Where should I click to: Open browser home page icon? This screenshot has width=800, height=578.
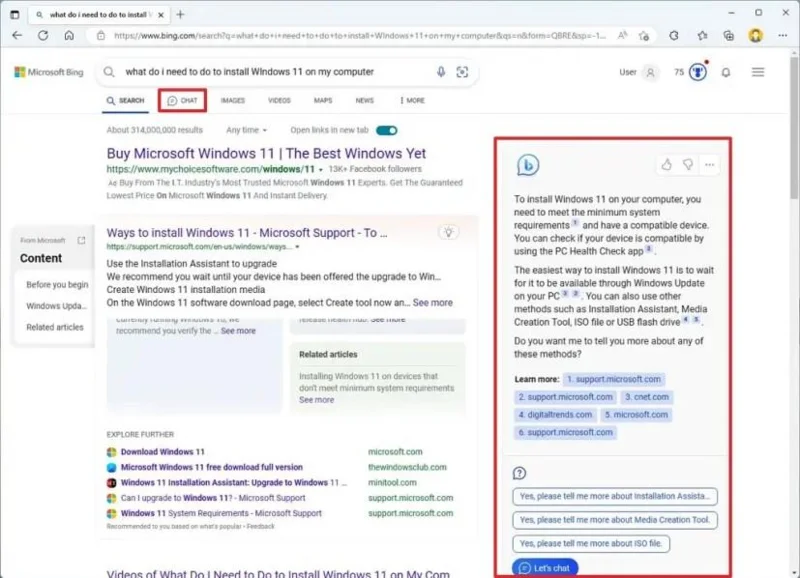[x=69, y=35]
